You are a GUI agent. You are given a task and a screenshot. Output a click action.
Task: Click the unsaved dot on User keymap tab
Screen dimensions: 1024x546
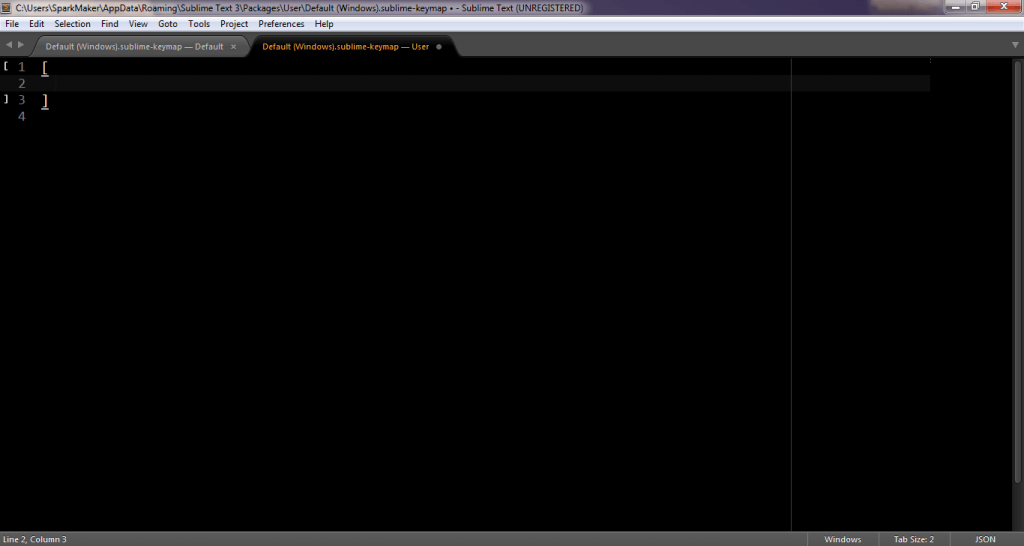point(439,46)
